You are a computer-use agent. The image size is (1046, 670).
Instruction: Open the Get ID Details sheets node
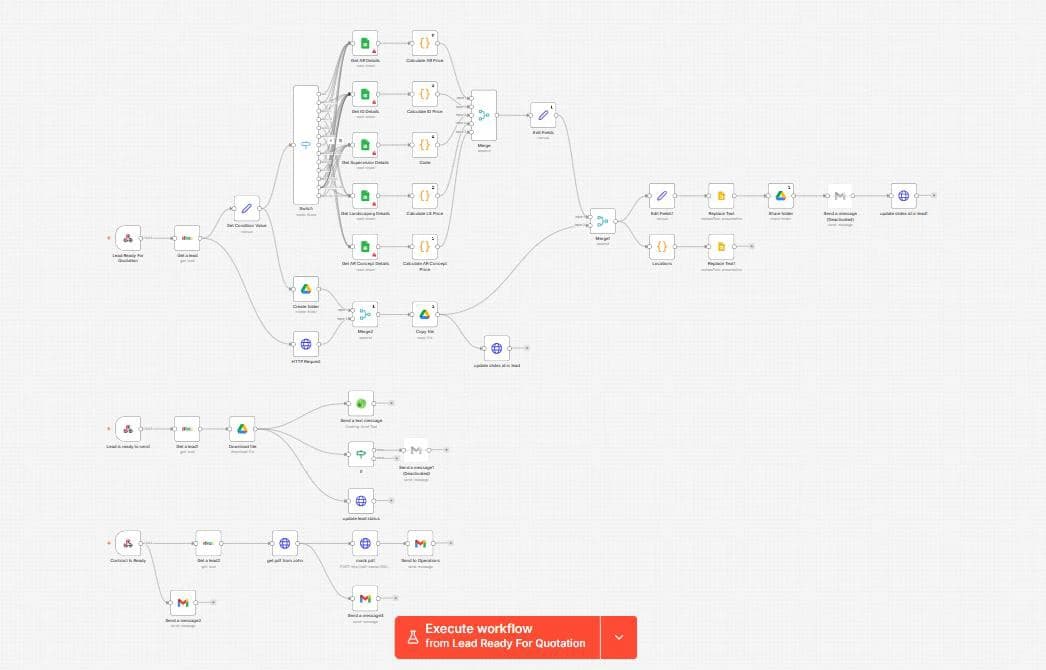click(365, 94)
